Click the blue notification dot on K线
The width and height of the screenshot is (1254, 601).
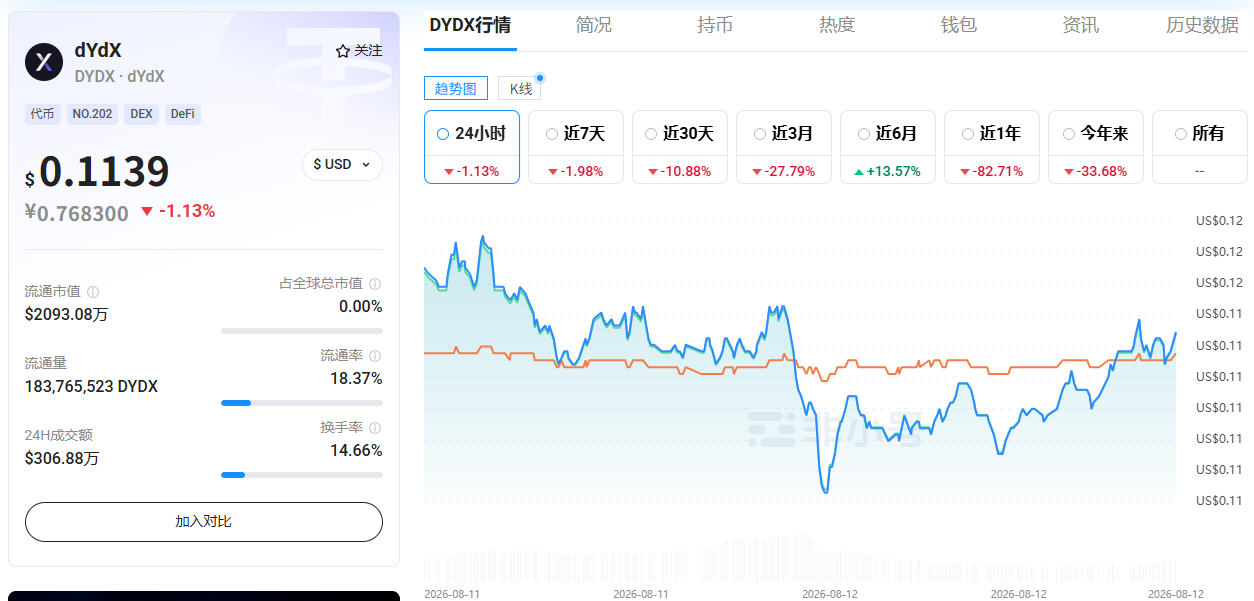point(540,78)
